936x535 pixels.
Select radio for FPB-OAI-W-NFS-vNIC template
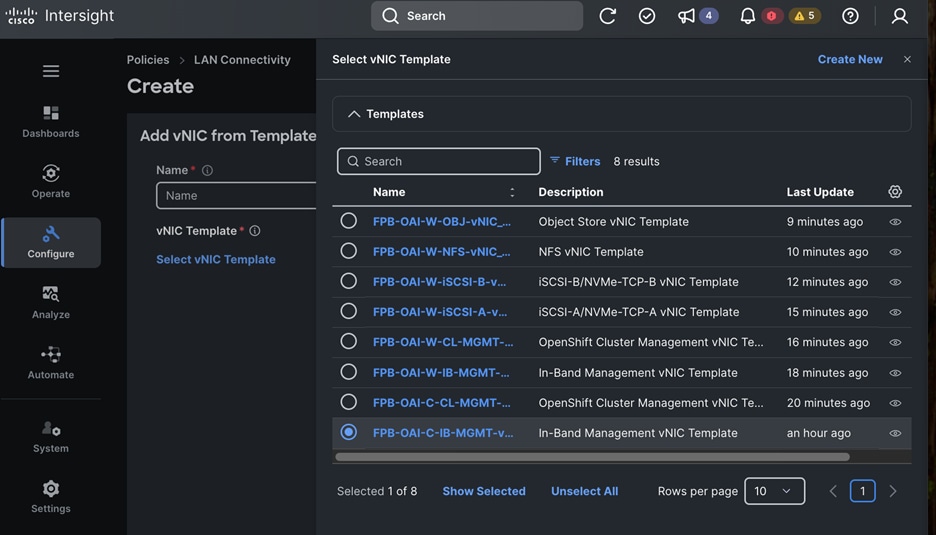349,251
